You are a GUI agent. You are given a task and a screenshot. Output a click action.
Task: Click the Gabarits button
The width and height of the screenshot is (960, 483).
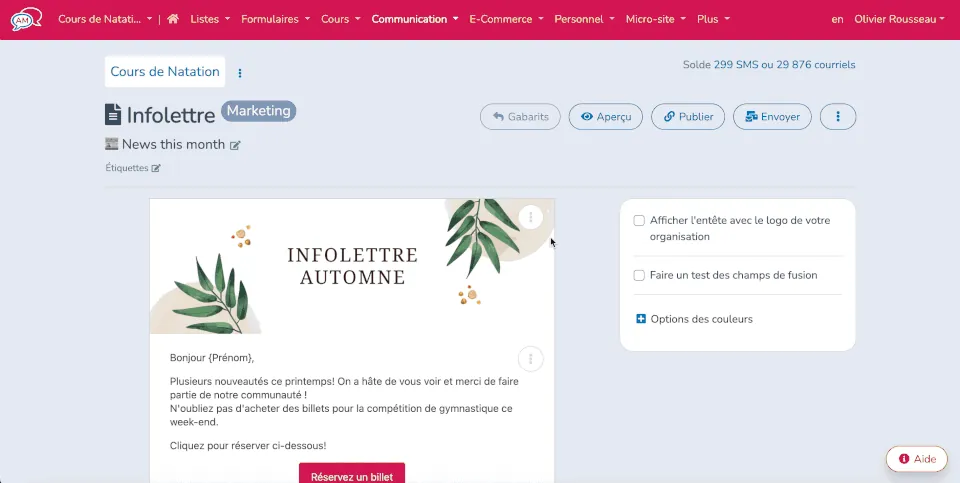tap(520, 116)
